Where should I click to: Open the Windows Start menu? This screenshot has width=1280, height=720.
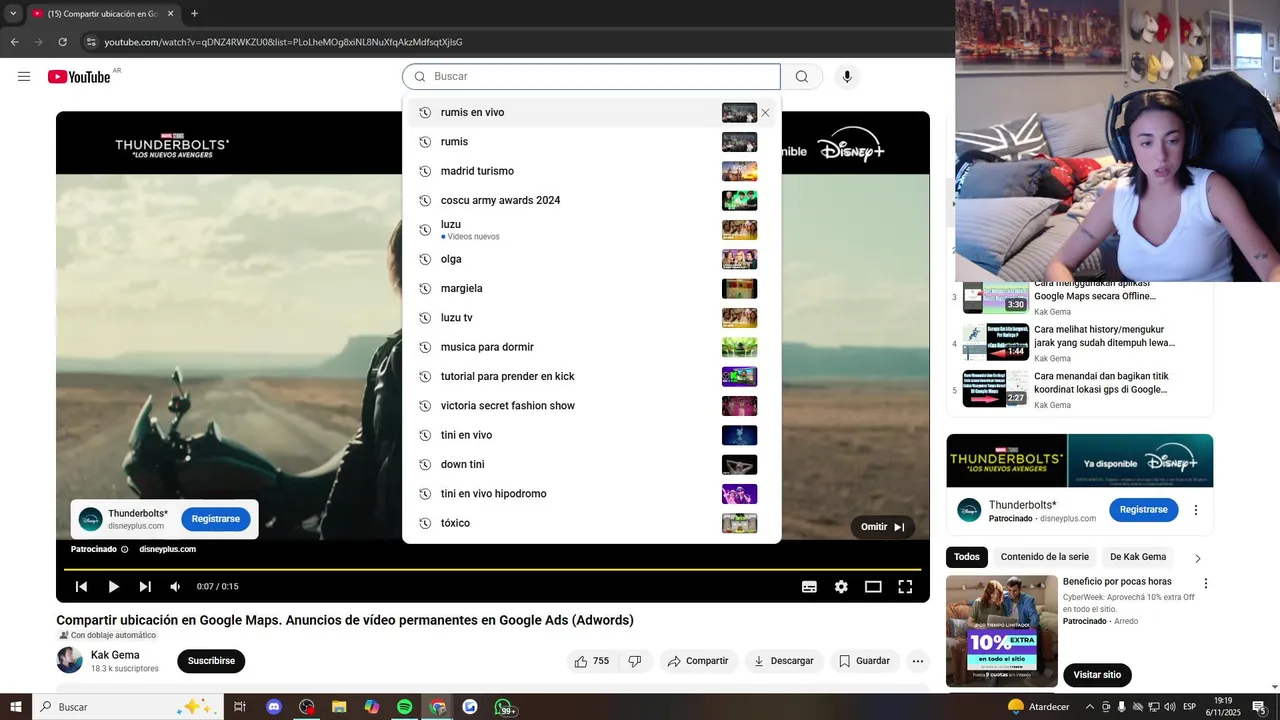tap(16, 707)
